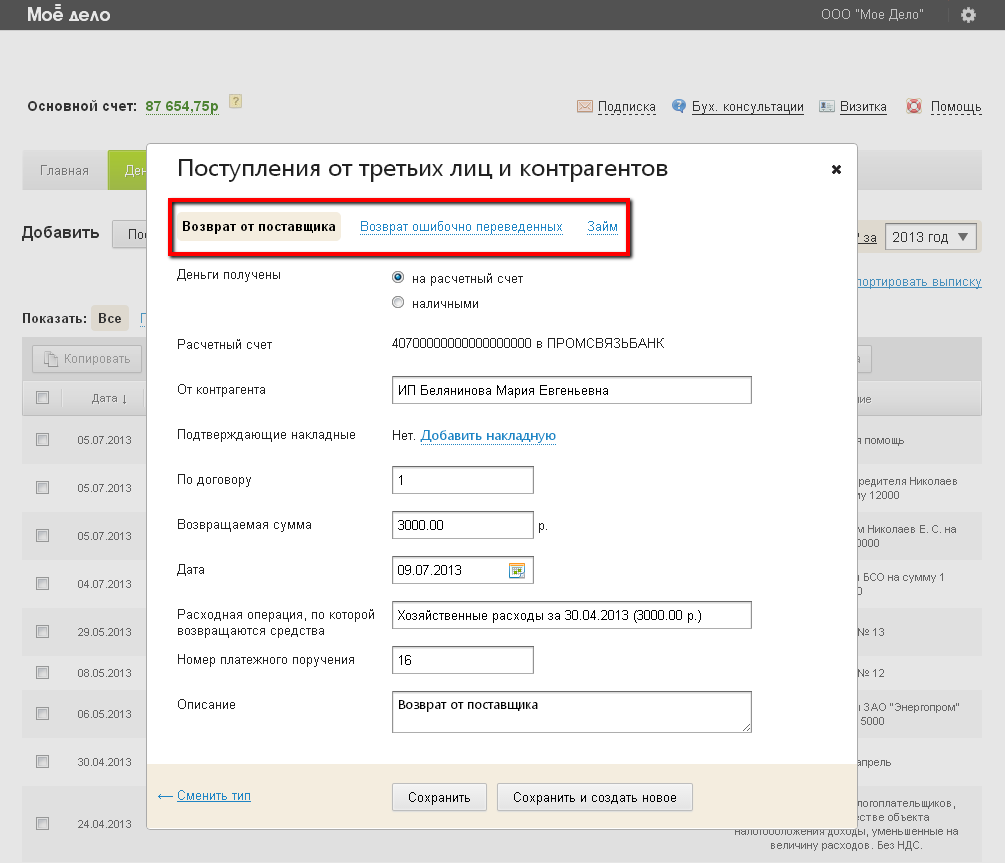Viewport: 1005px width, 863px height.
Task: Open the Главная tab
Action: click(x=65, y=171)
